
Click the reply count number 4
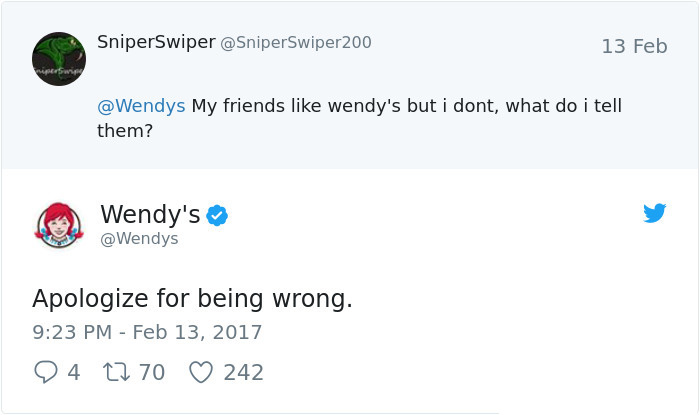click(73, 373)
